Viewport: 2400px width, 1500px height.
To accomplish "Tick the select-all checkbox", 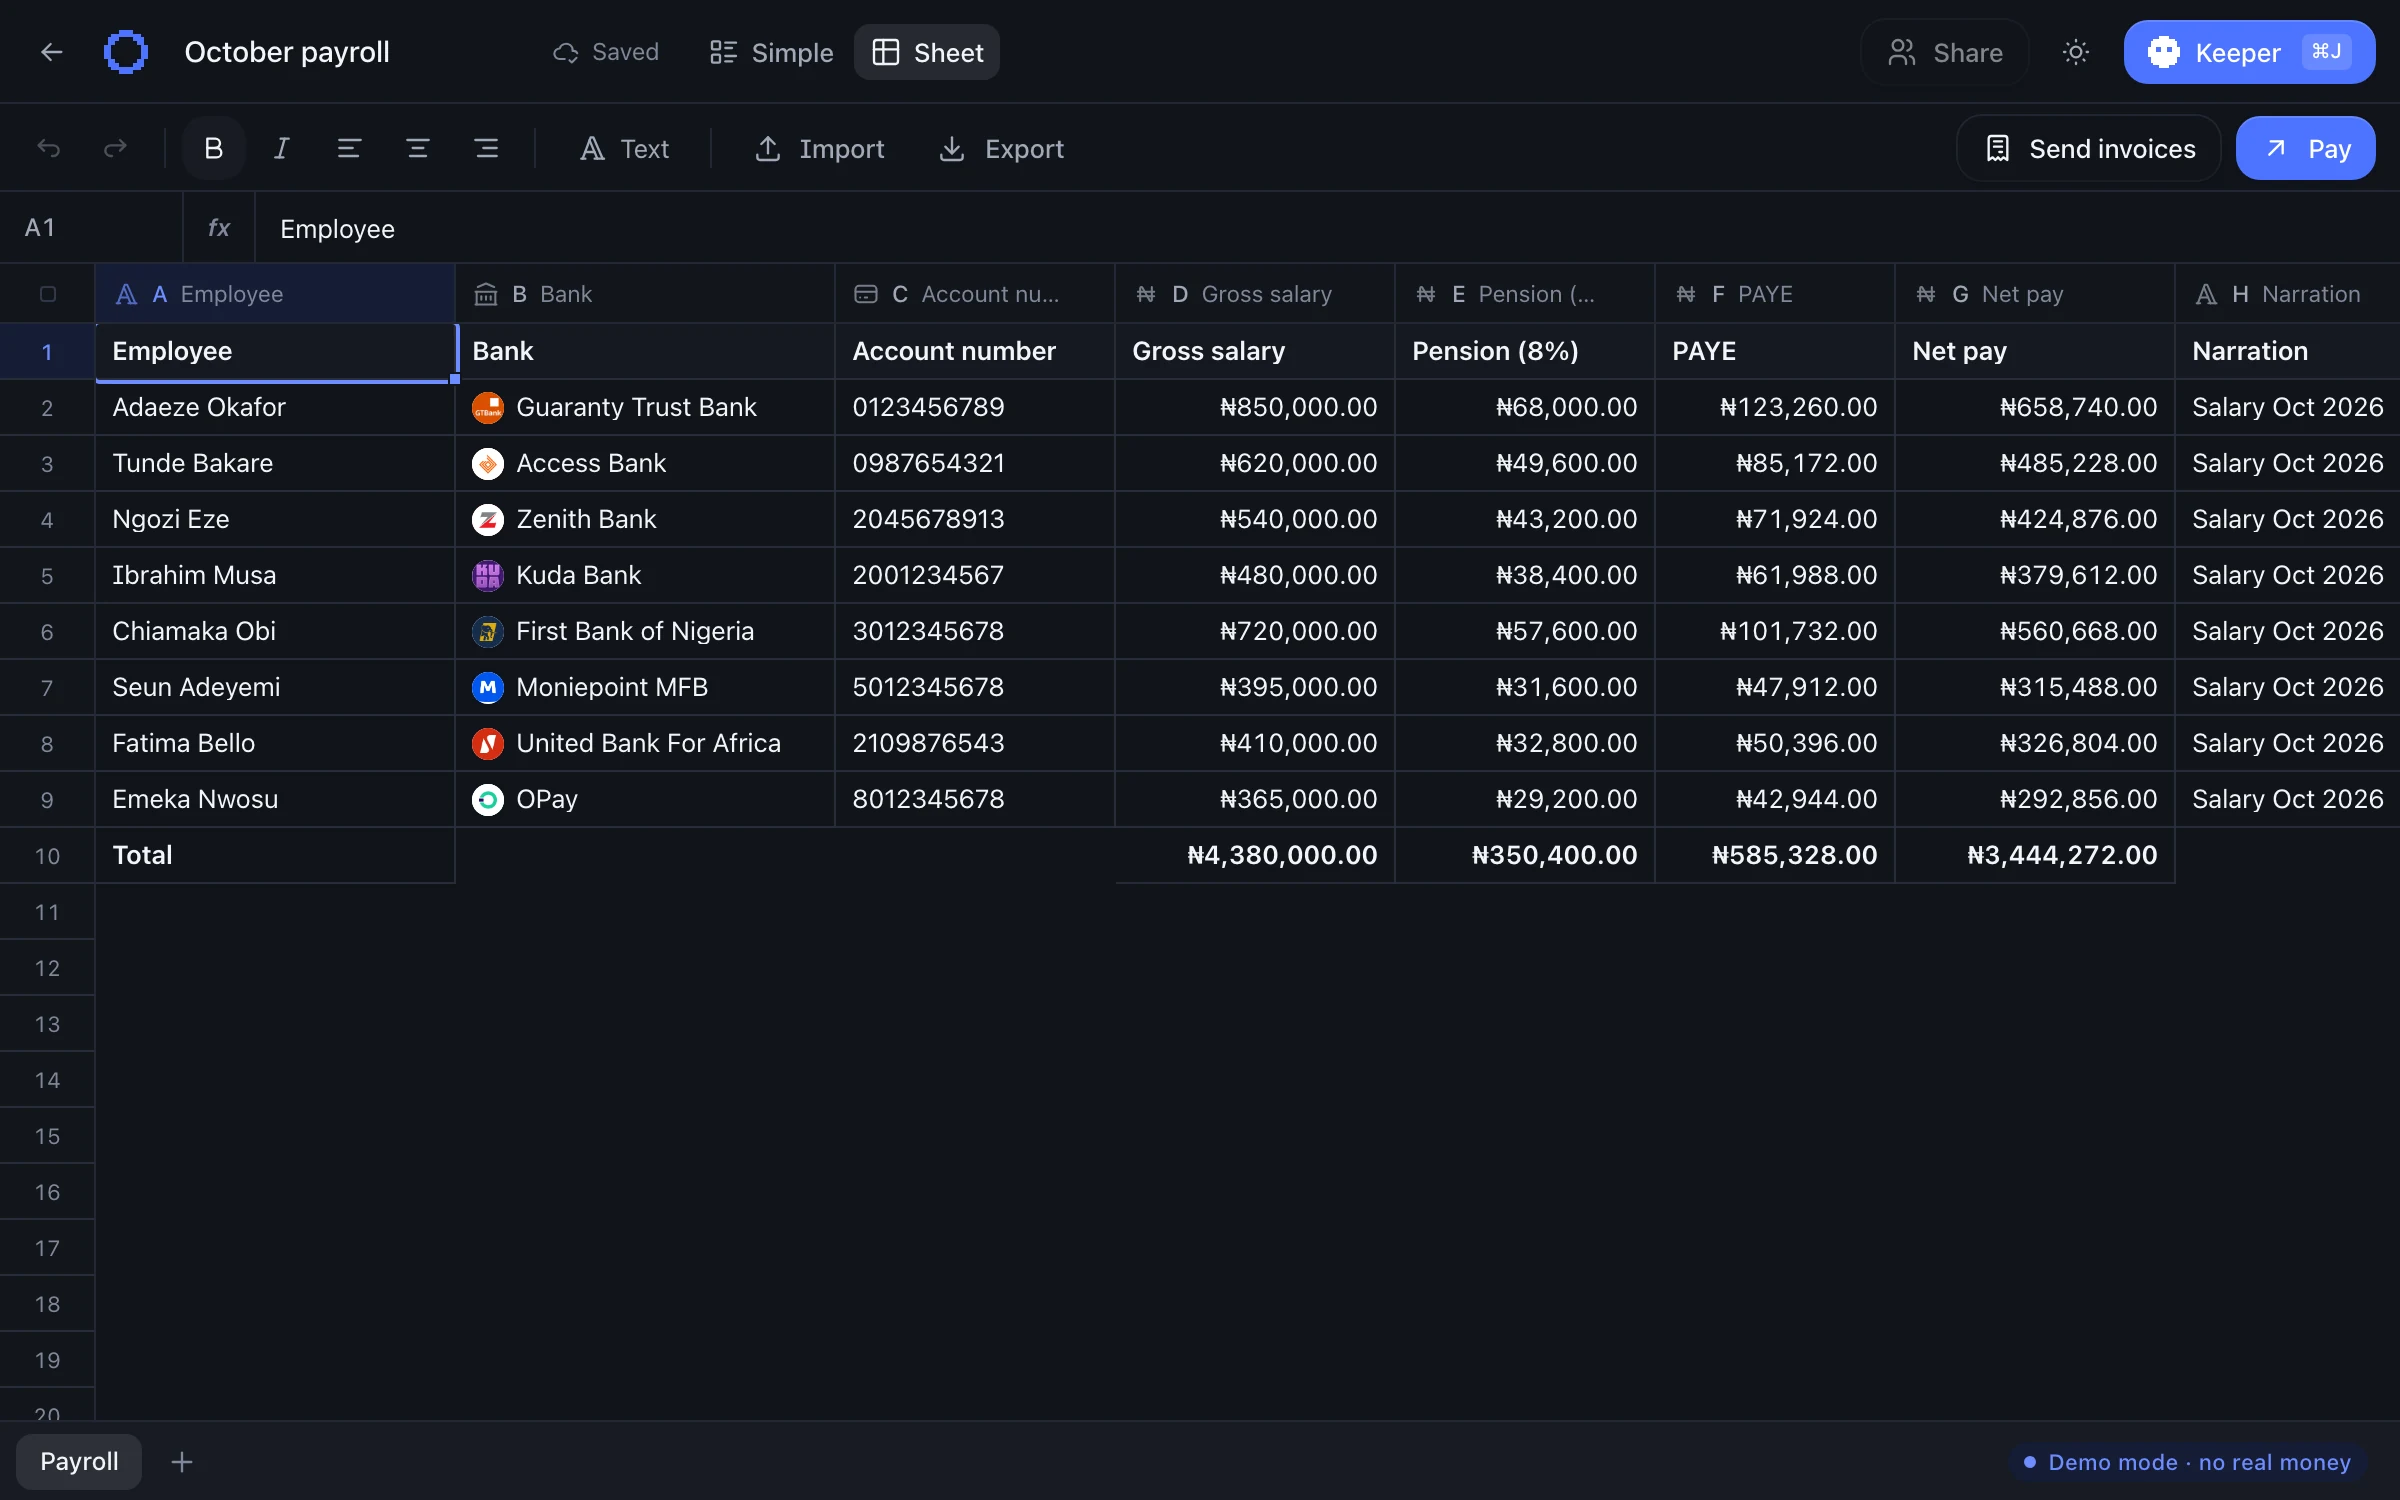I will [47, 294].
